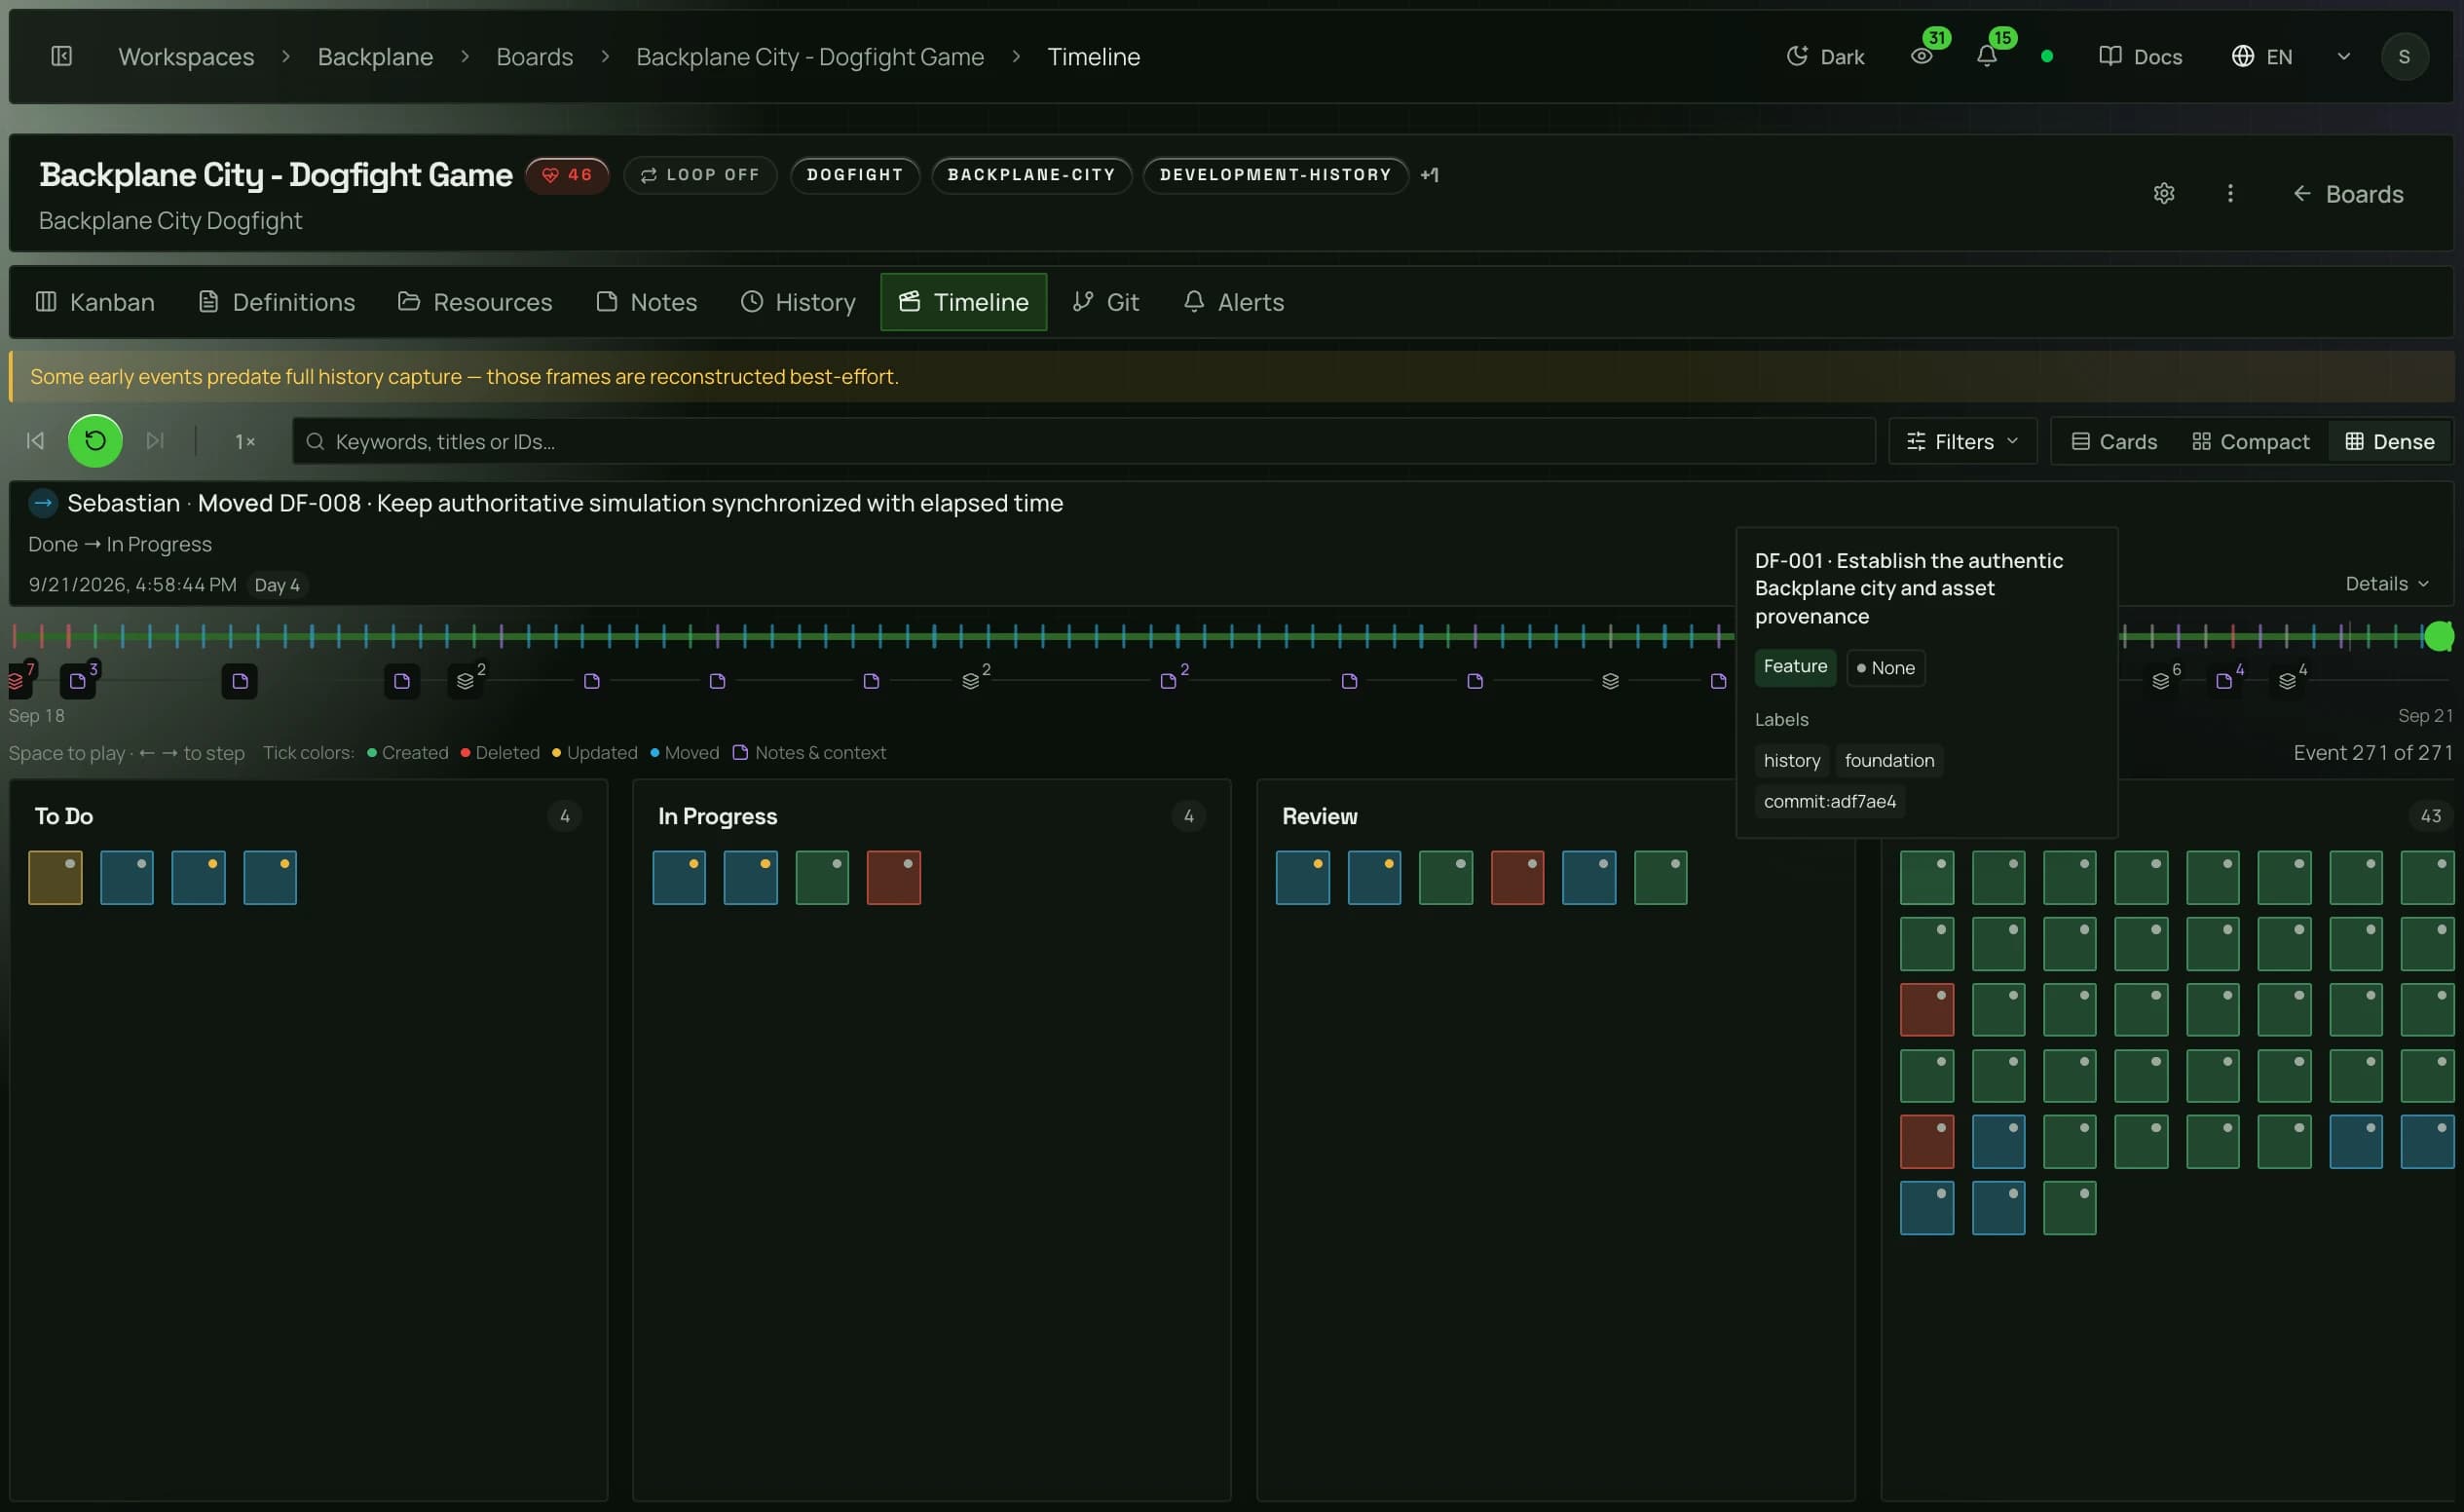This screenshot has height=1512, width=2464.
Task: Select the yellow card in To Do
Action: 55,877
